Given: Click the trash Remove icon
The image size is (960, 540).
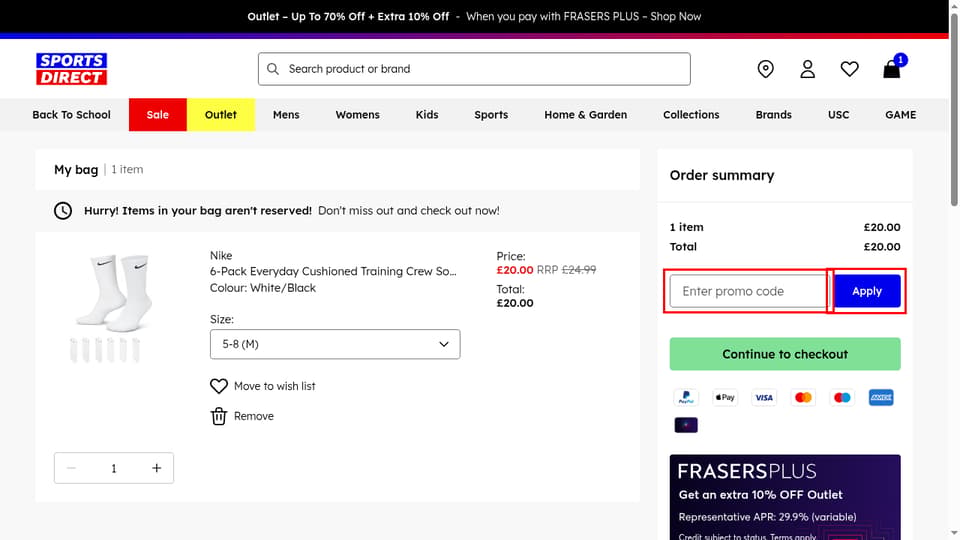Looking at the screenshot, I should [x=219, y=416].
